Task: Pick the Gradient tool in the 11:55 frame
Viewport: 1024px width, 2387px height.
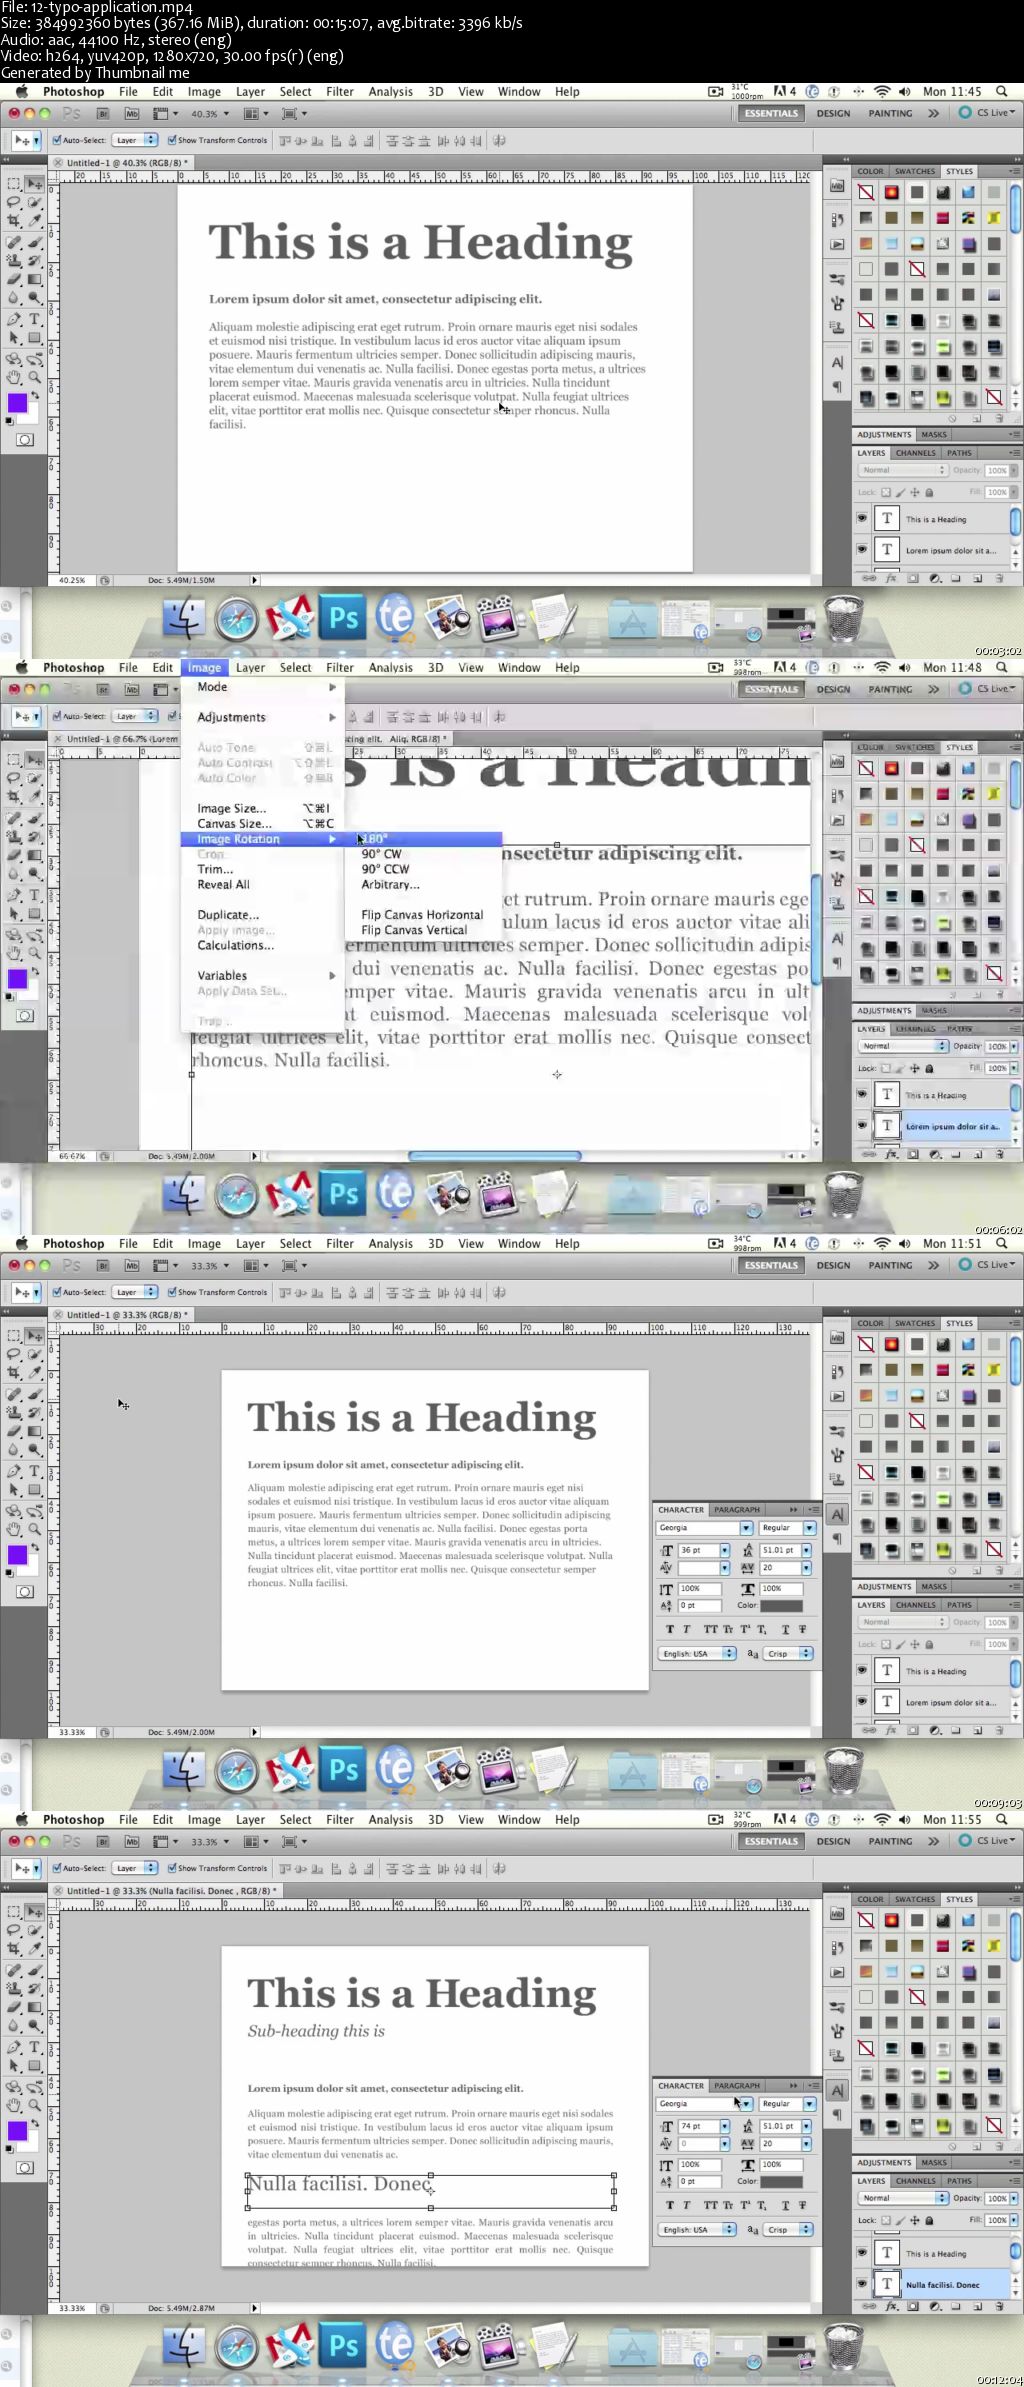Action: pyautogui.click(x=35, y=2007)
